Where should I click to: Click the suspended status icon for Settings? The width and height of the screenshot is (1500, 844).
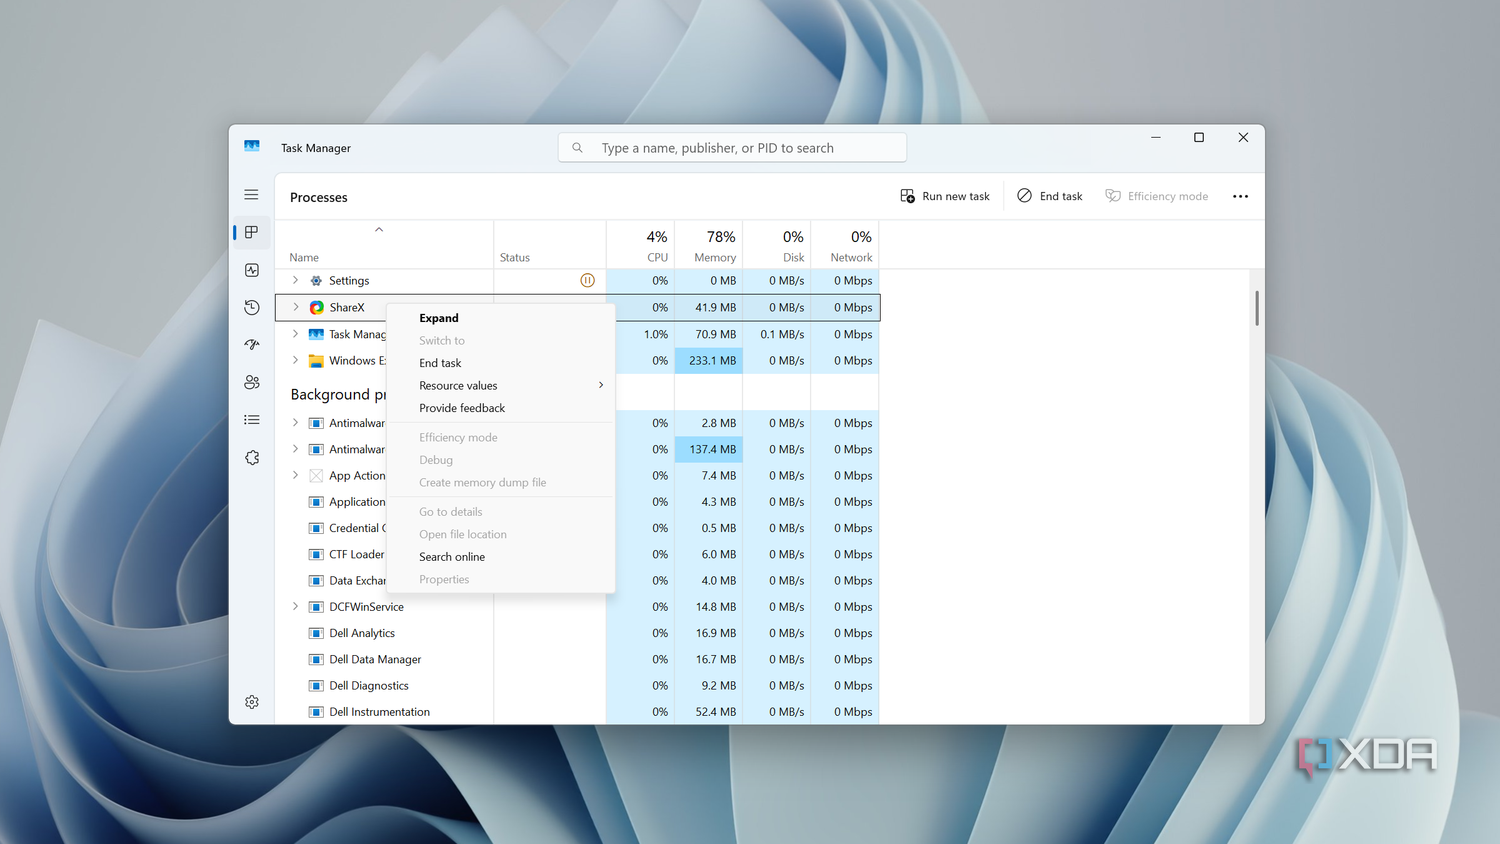(x=587, y=281)
